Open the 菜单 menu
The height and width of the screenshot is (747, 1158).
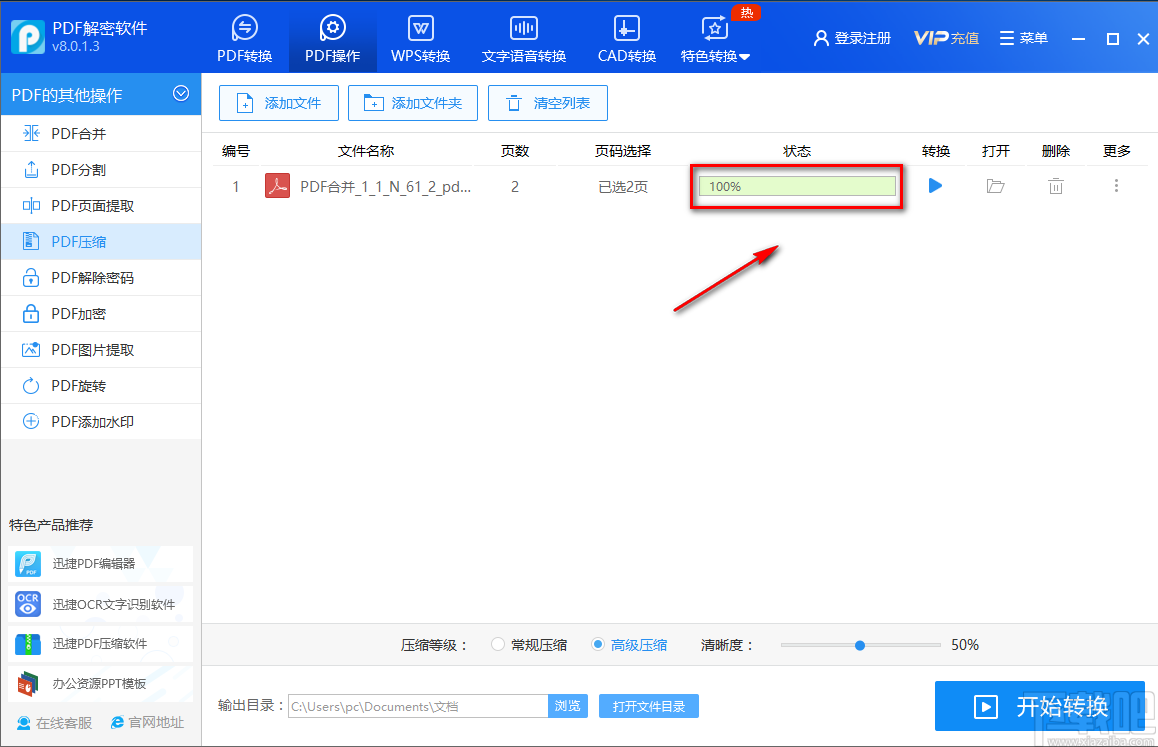point(1024,37)
